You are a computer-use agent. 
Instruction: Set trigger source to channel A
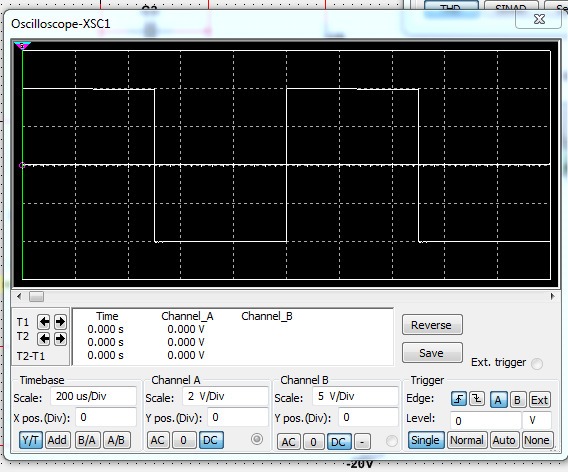click(498, 400)
